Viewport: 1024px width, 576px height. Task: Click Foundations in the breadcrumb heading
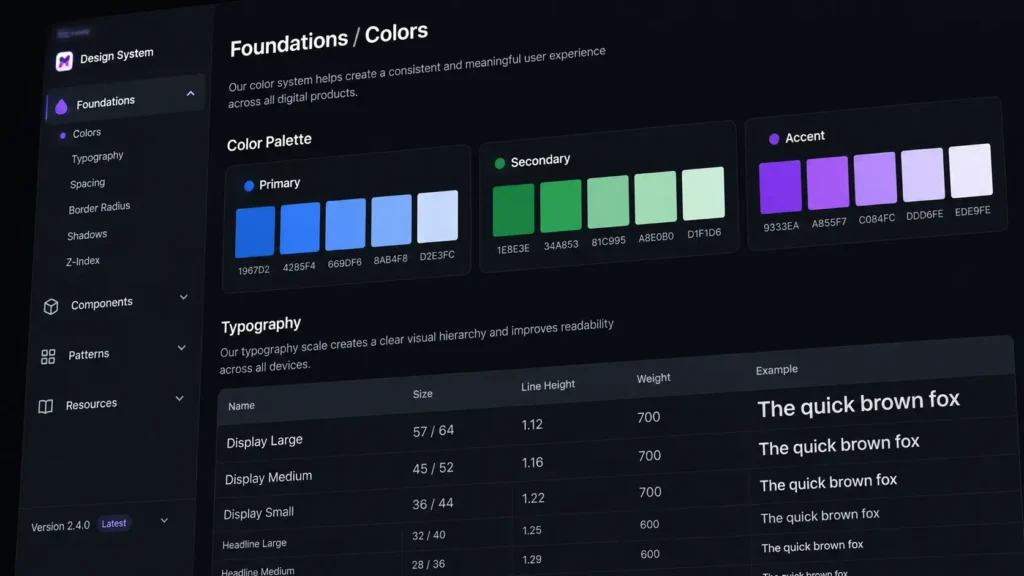[289, 44]
